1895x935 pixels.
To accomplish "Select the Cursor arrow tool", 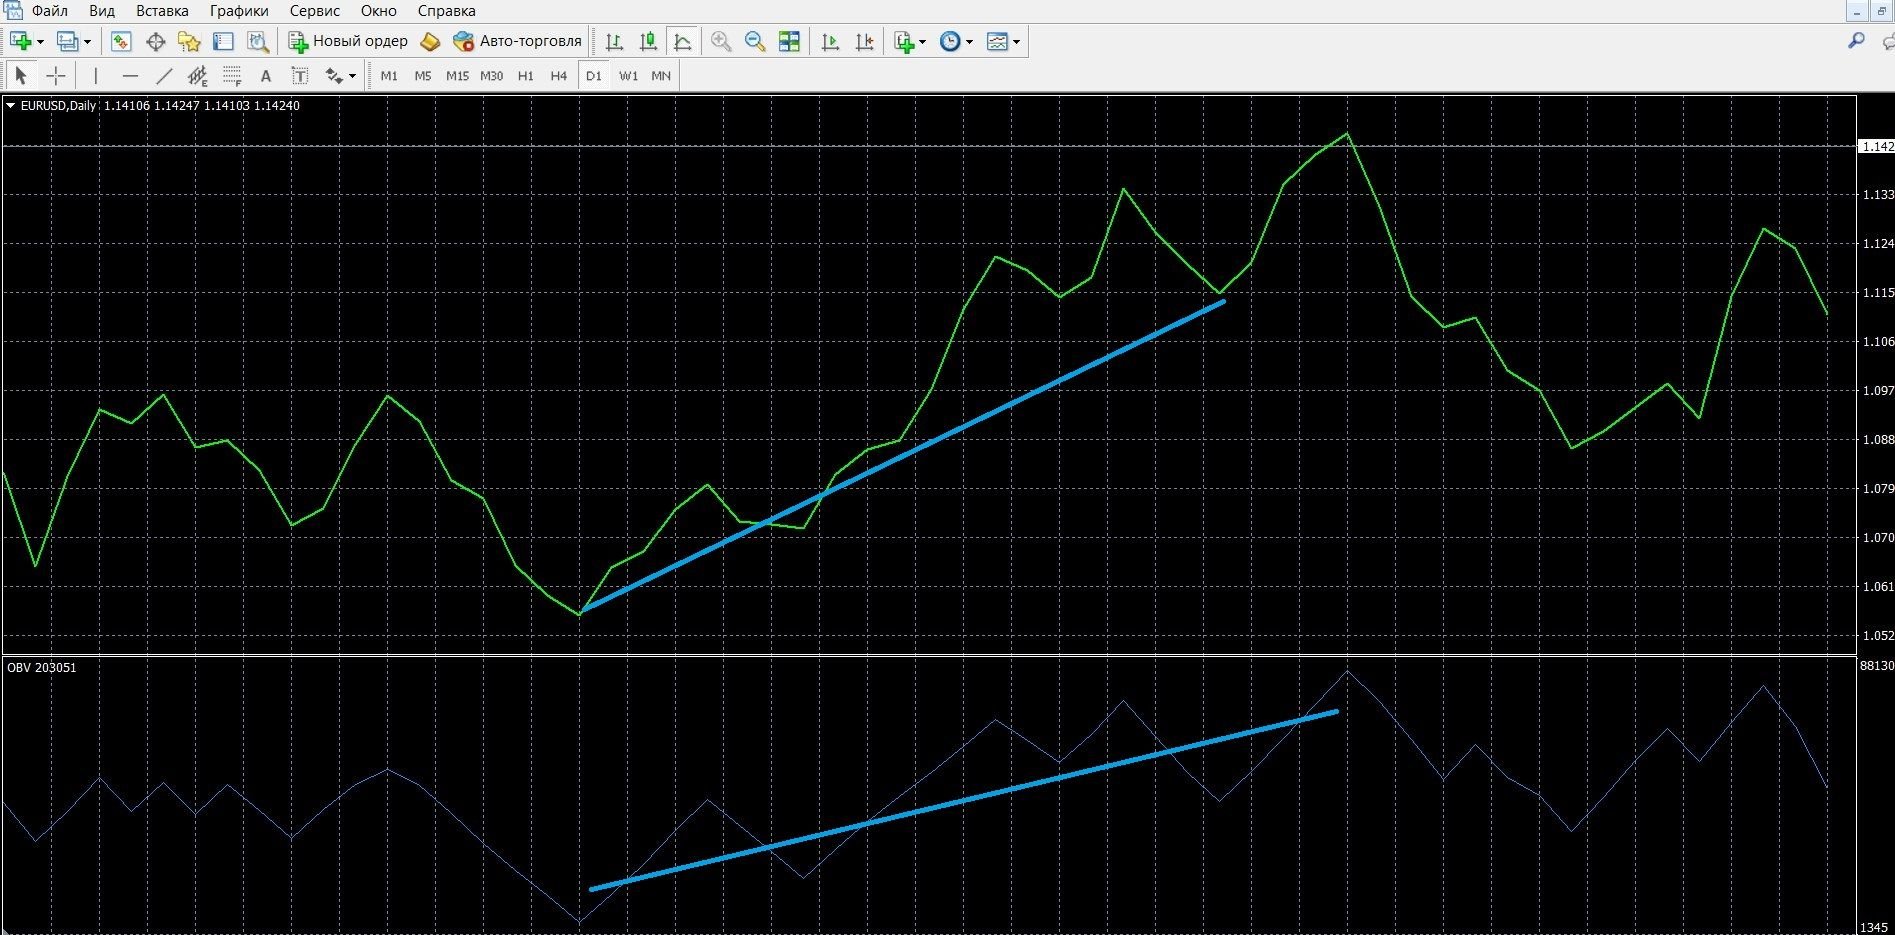I will (x=21, y=75).
